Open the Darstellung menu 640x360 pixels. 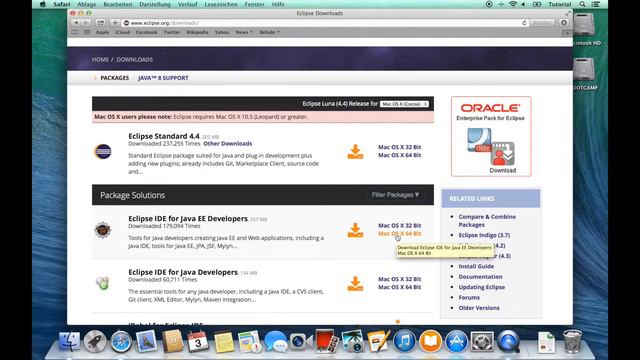click(155, 4)
